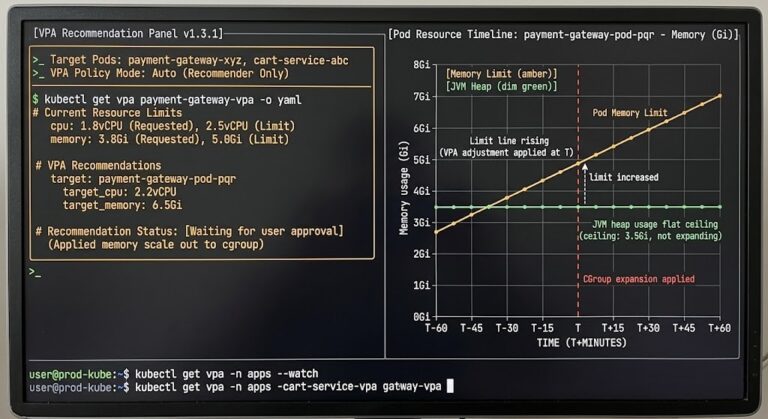
Task: Click the Applied memory scale out to cgroup note
Action: pos(156,245)
